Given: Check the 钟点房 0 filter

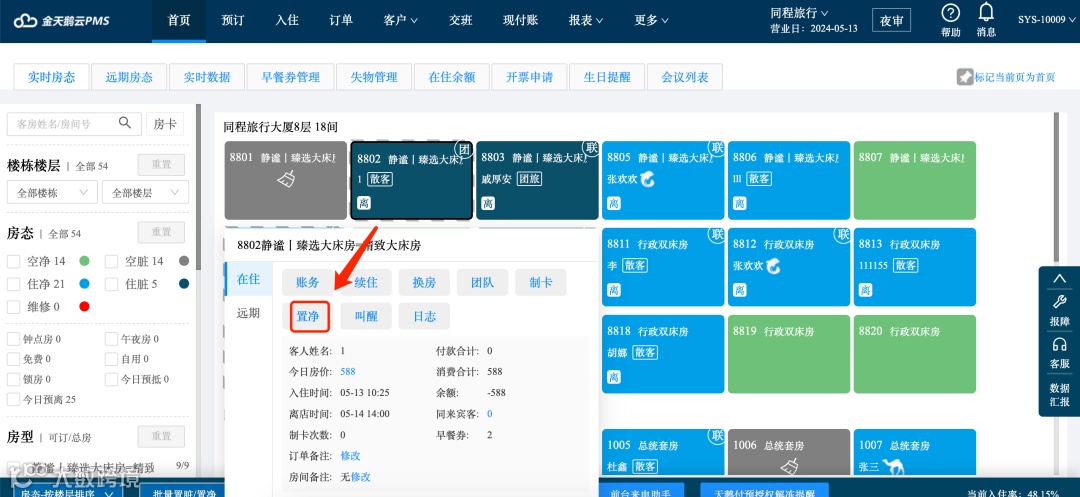Looking at the screenshot, I should [x=13, y=339].
